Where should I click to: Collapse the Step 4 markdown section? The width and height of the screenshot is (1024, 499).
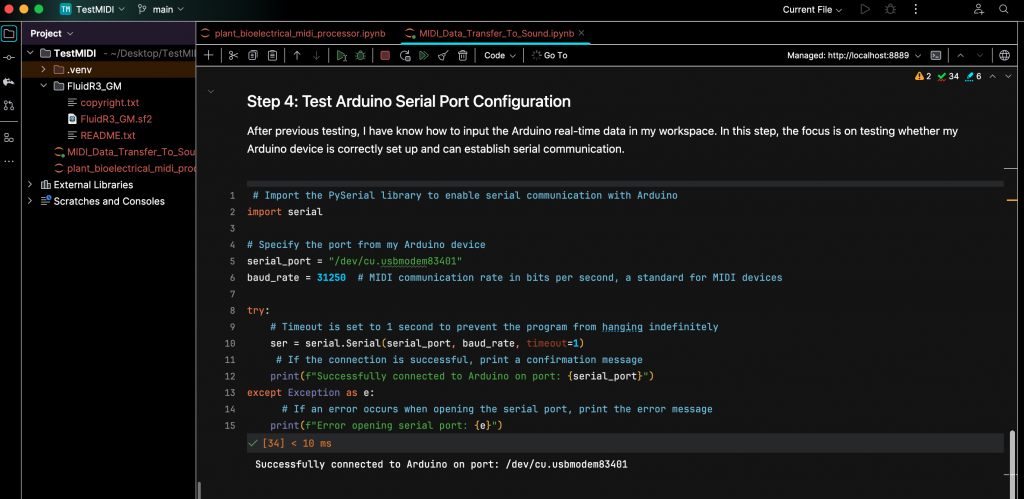[210, 92]
